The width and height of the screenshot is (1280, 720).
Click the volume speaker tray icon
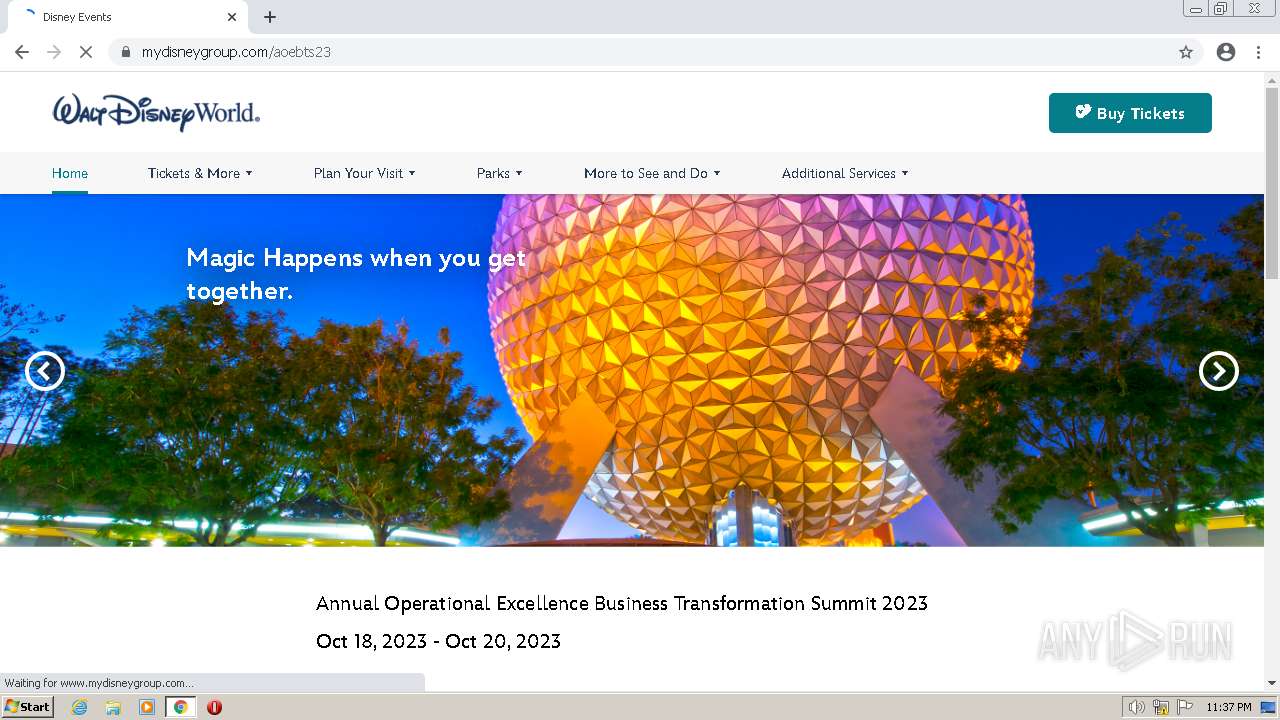tap(1136, 707)
